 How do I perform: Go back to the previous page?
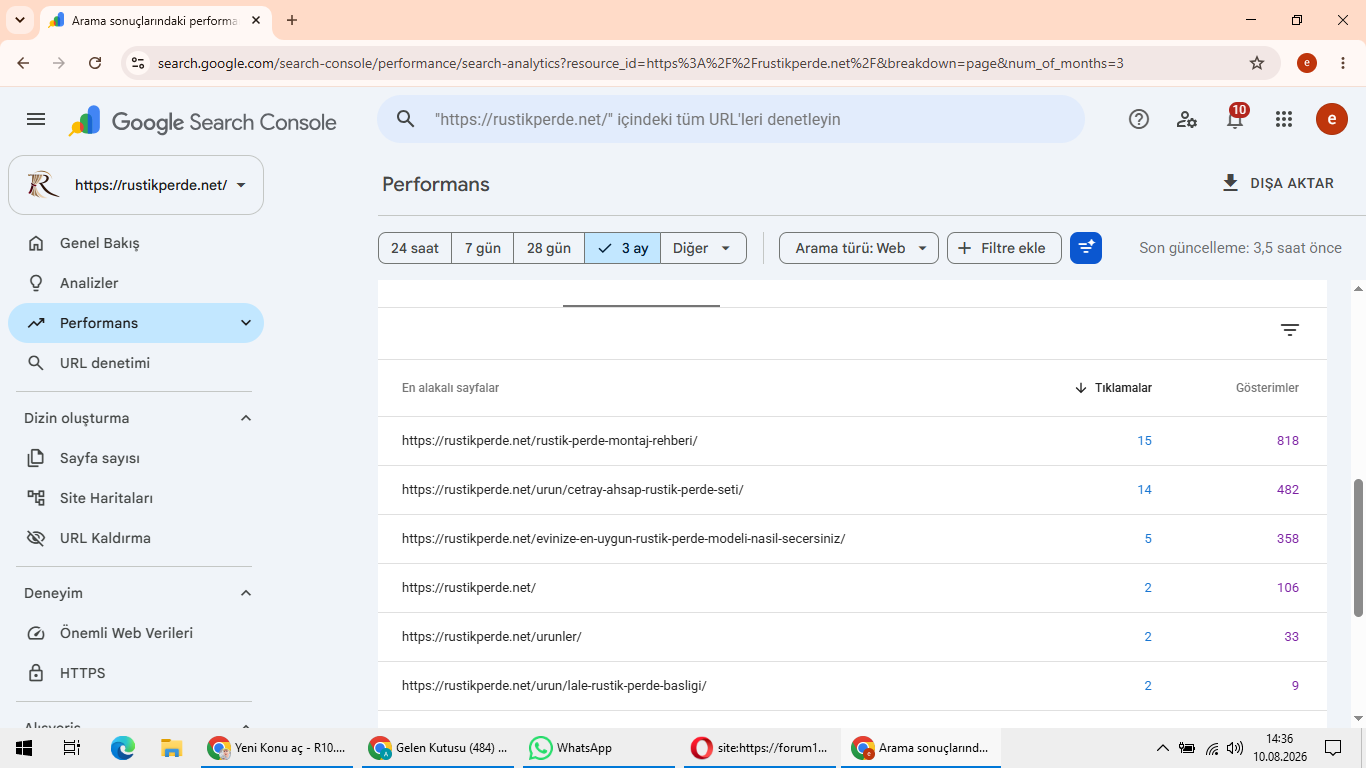[23, 63]
